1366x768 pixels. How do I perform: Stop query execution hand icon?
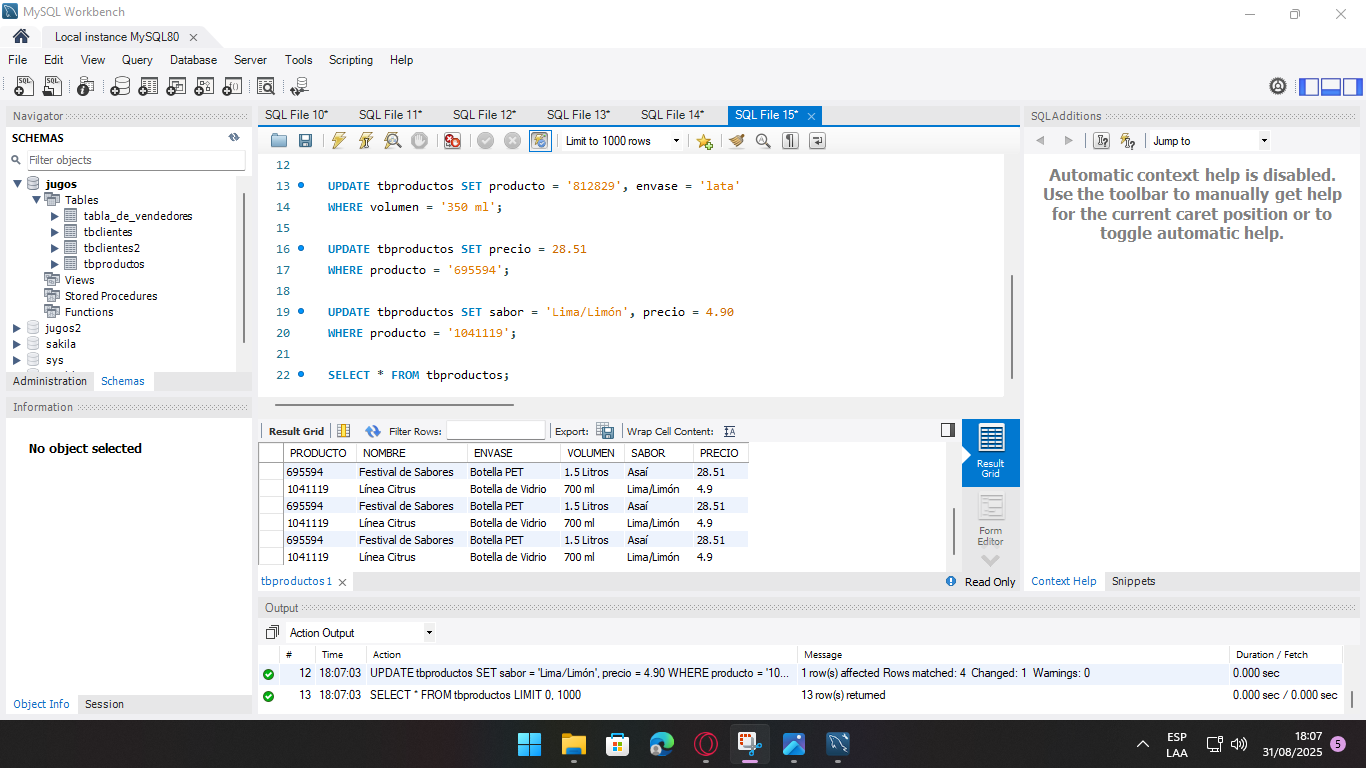point(420,141)
